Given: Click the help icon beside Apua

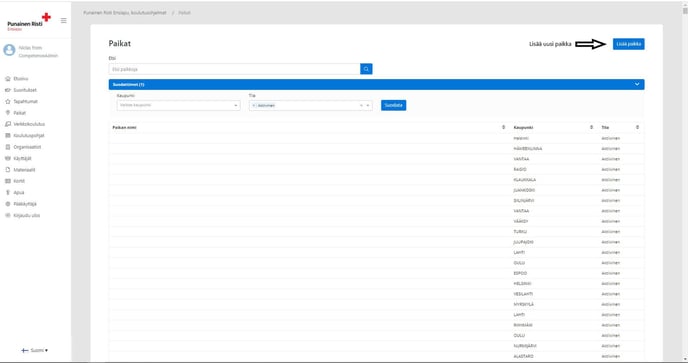Looking at the screenshot, I should 7,192.
